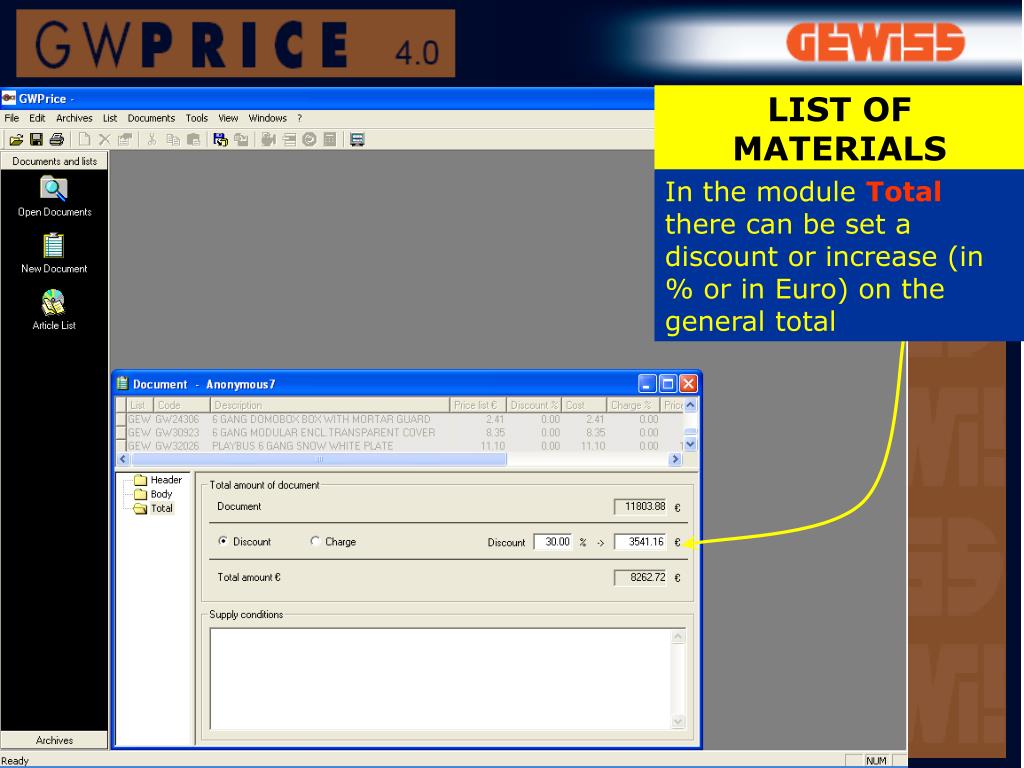
Task: Click row 'PLAYBUS 6 GANG SNOW WHITE PLATE'
Action: tap(400, 445)
